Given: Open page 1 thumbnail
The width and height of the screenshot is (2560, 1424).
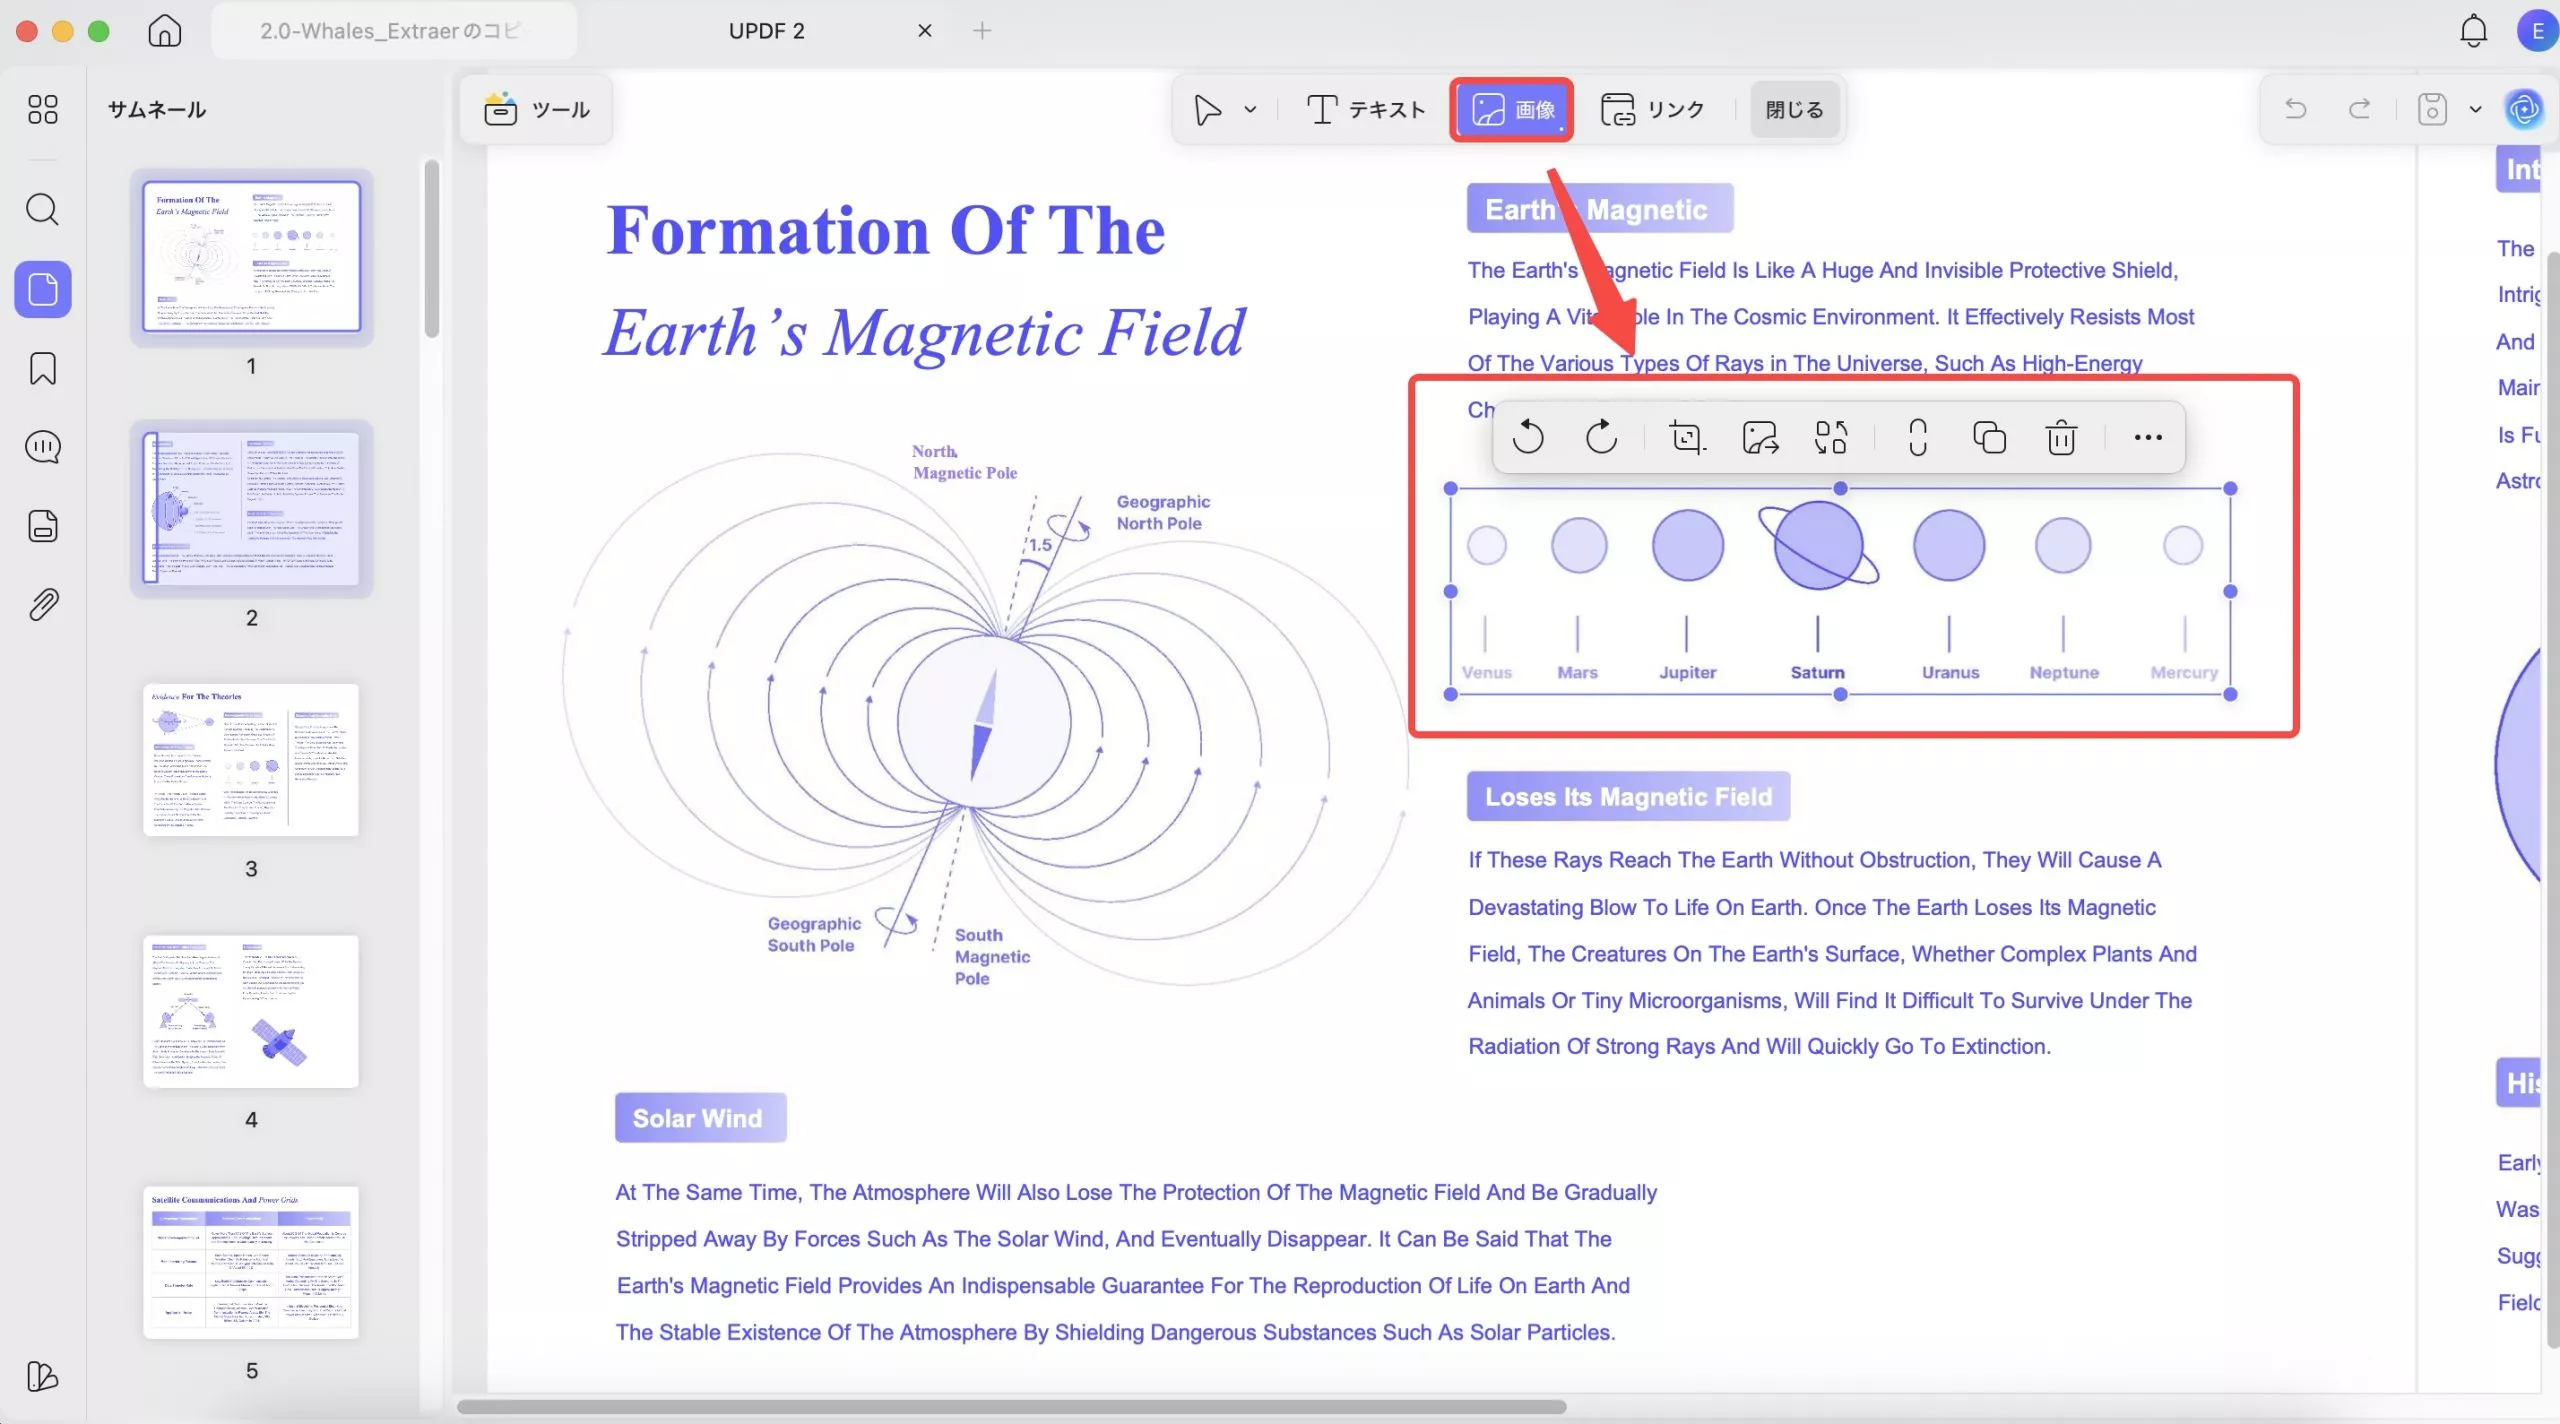Looking at the screenshot, I should point(251,256).
